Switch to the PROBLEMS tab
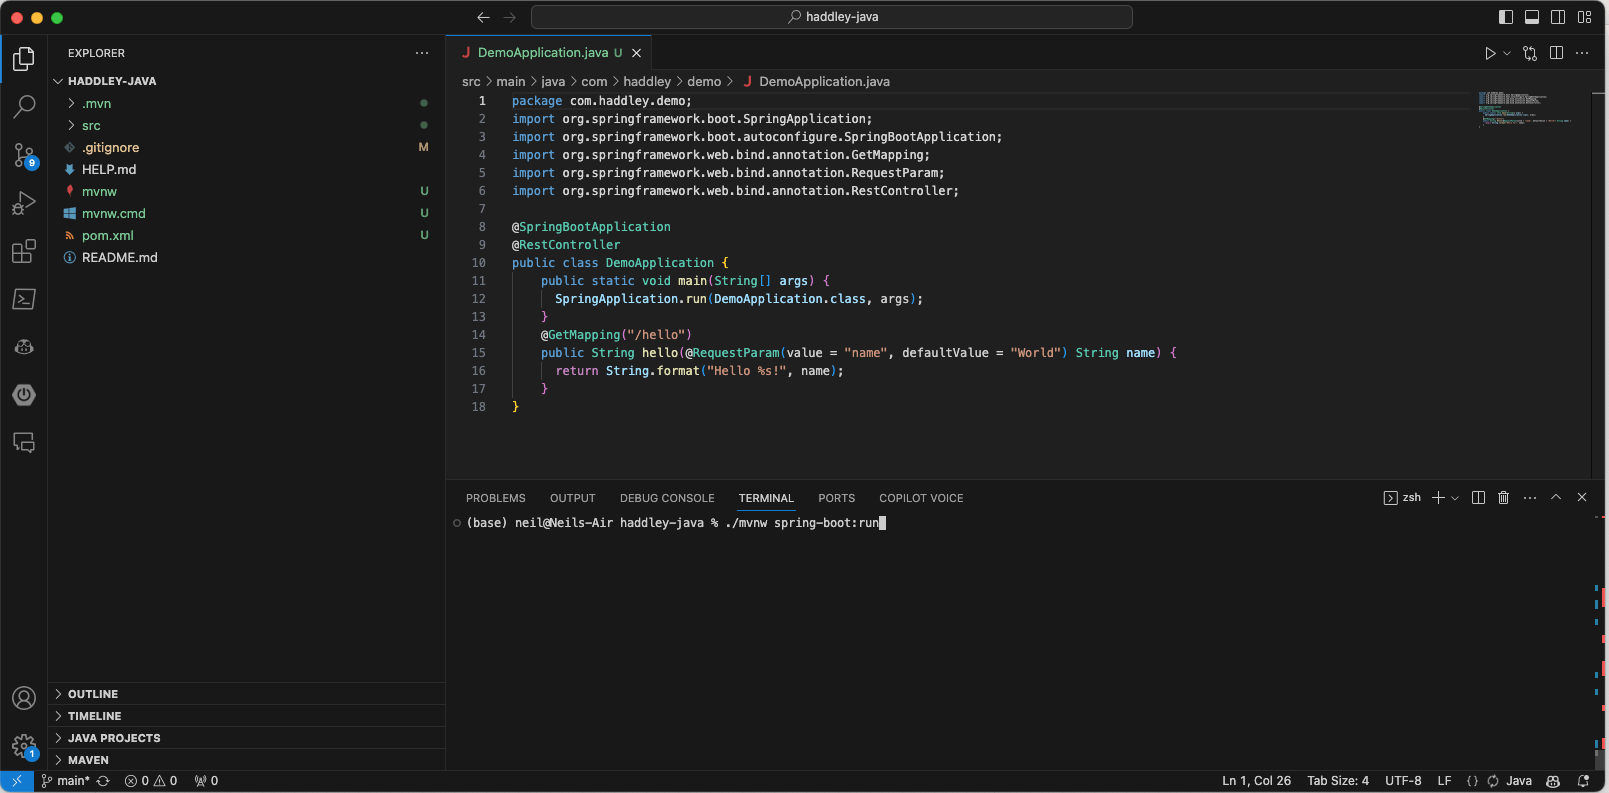Screen dimensions: 1609x793 pos(495,498)
